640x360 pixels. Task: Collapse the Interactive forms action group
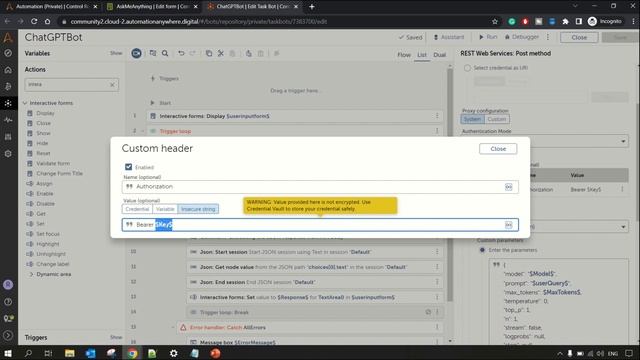click(x=25, y=103)
